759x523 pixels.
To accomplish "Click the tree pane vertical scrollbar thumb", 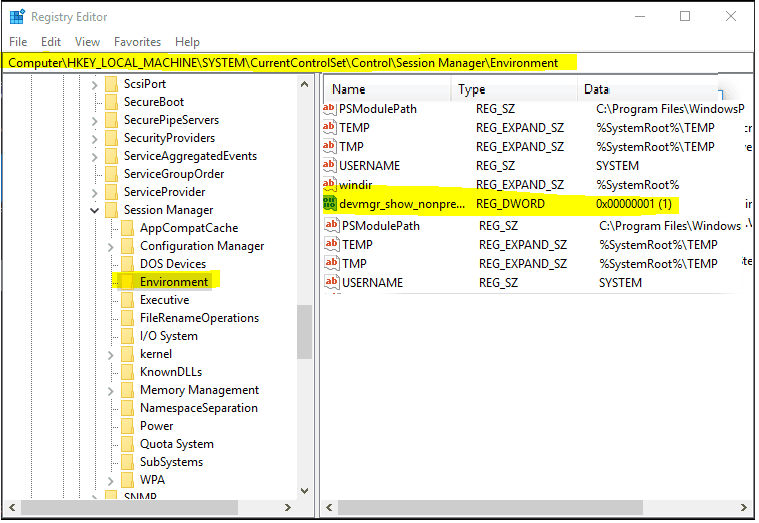I will (x=304, y=332).
